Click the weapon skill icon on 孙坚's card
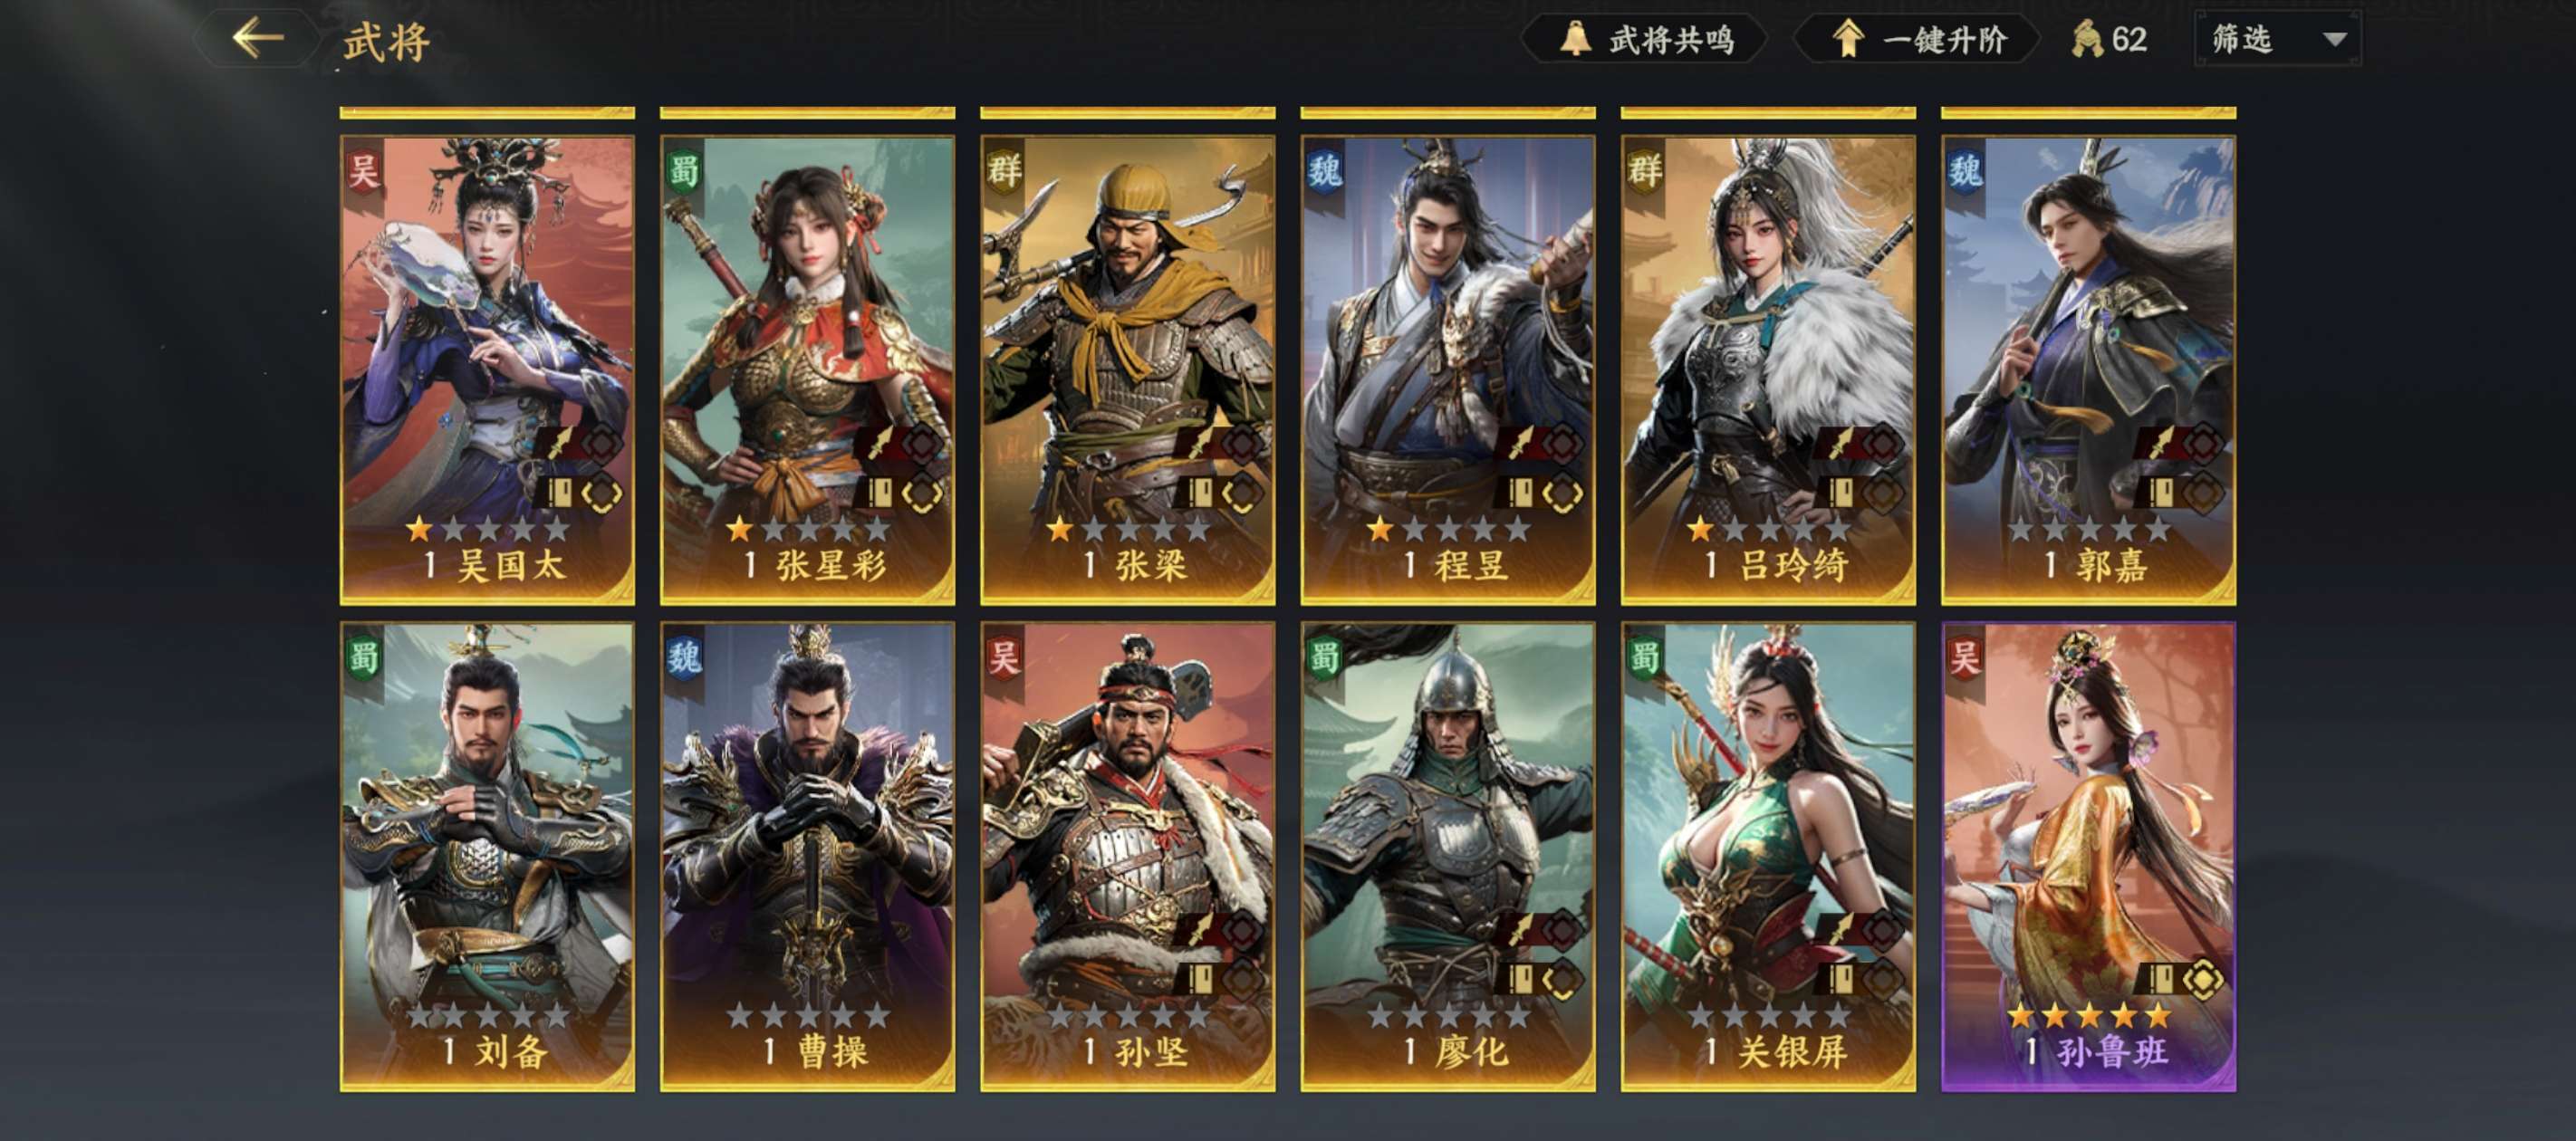This screenshot has height=1141, width=2576. [x=1199, y=930]
